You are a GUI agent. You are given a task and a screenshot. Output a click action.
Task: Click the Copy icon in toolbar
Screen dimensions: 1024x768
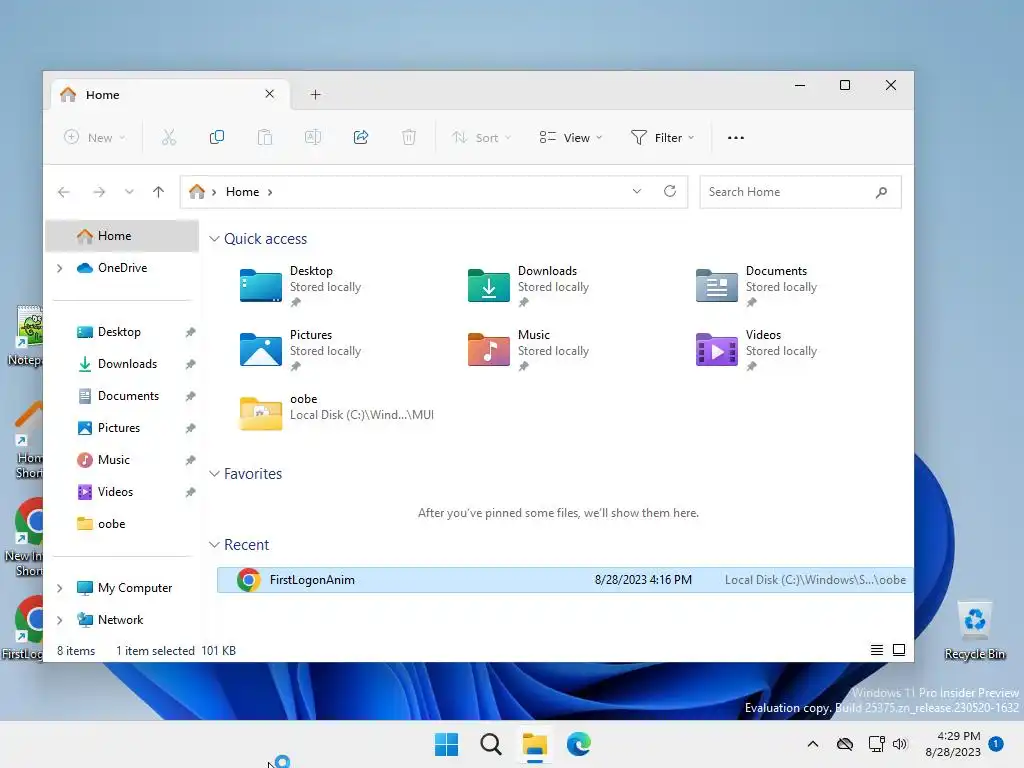point(217,137)
